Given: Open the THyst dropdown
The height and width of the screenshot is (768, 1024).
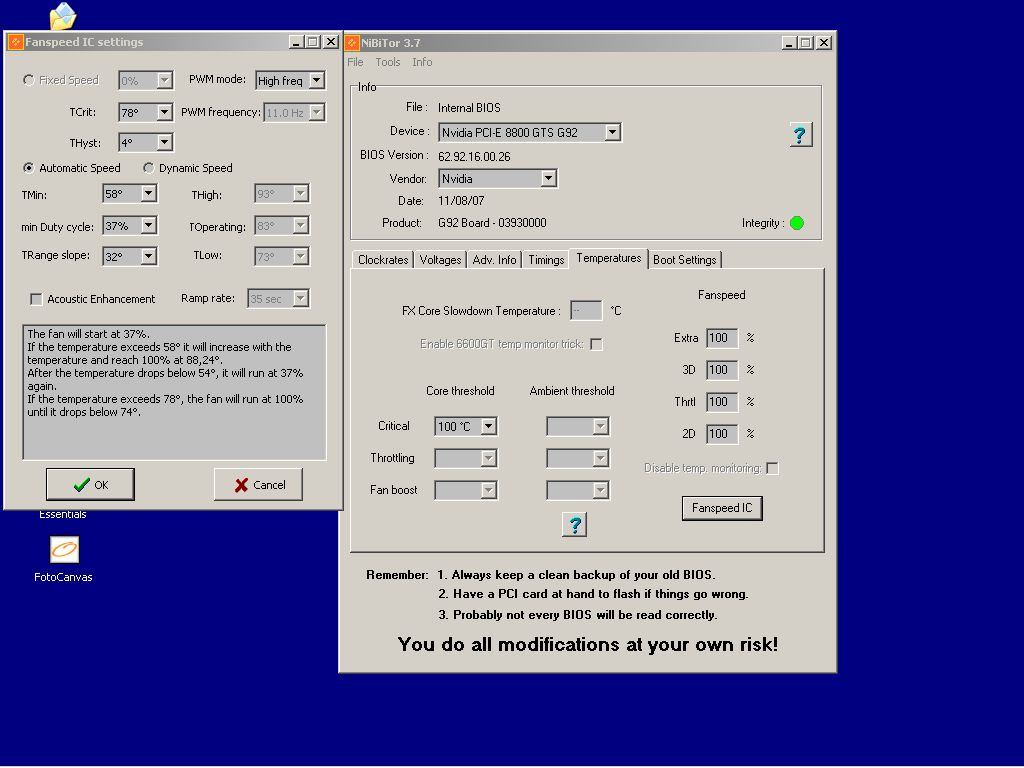Looking at the screenshot, I should pos(165,142).
